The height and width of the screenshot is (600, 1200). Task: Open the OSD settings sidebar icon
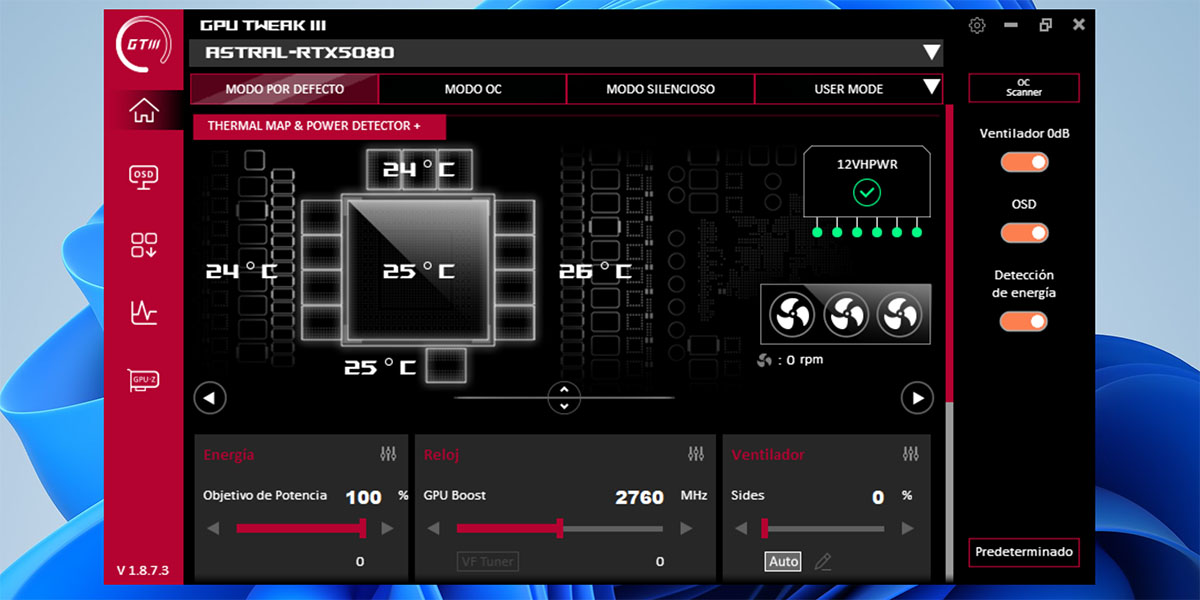[x=144, y=177]
